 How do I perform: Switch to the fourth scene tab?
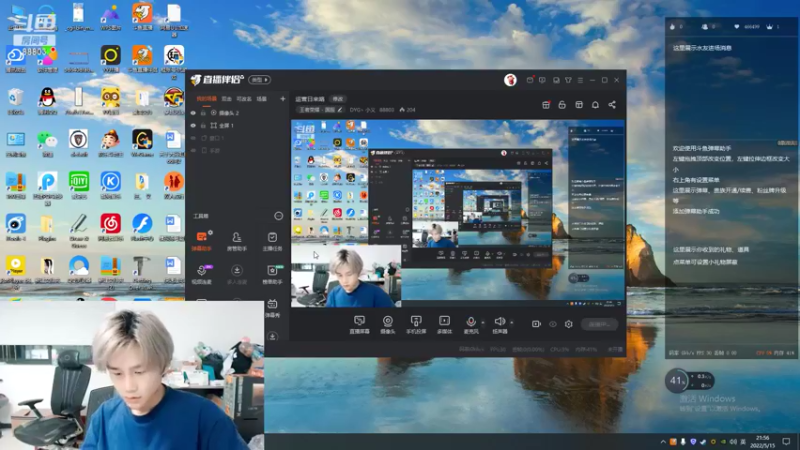[x=261, y=99]
